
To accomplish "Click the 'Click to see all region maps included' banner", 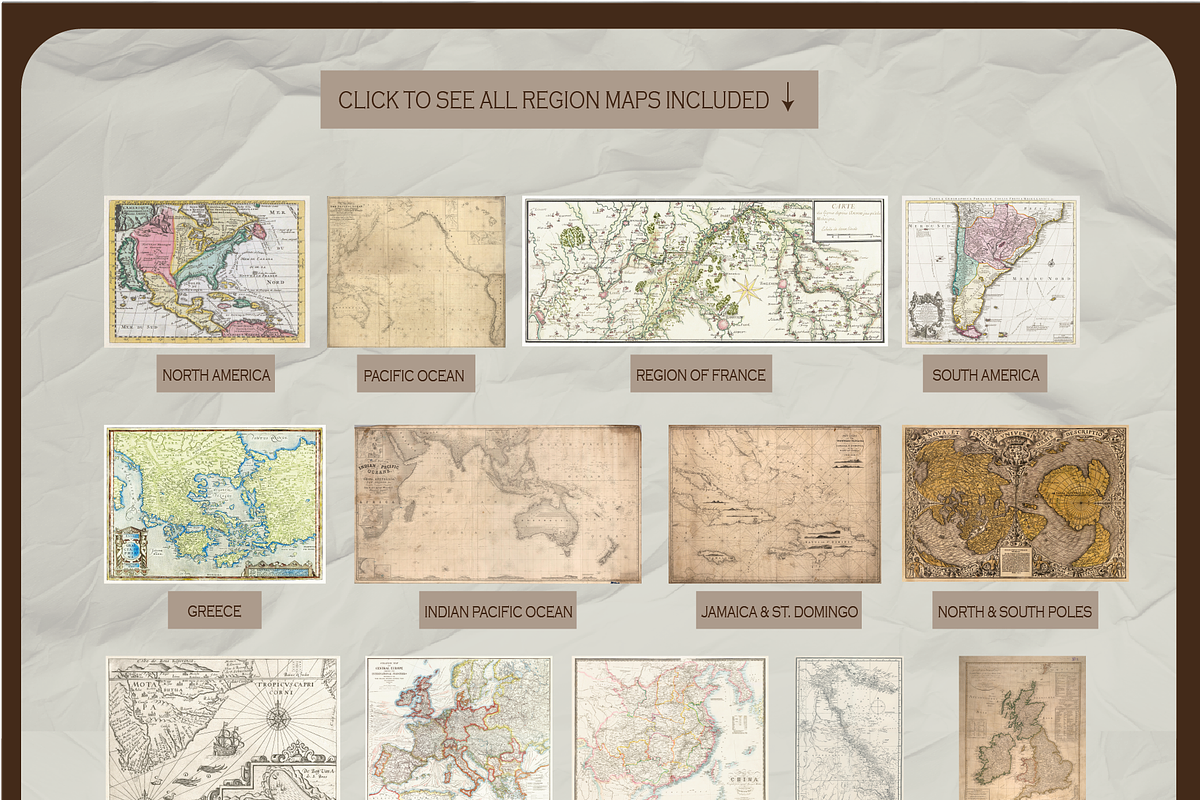I will tap(569, 99).
